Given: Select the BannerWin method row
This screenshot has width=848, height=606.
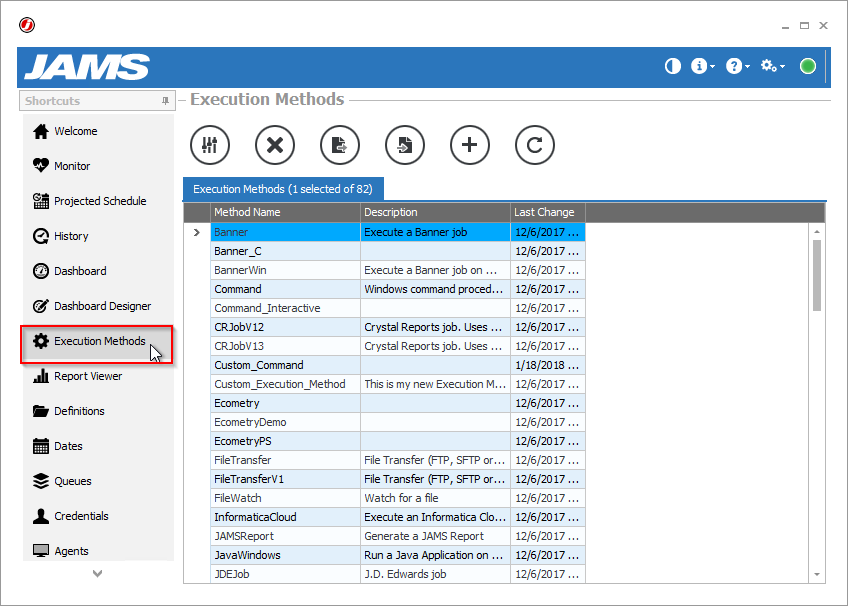Looking at the screenshot, I should point(398,270).
